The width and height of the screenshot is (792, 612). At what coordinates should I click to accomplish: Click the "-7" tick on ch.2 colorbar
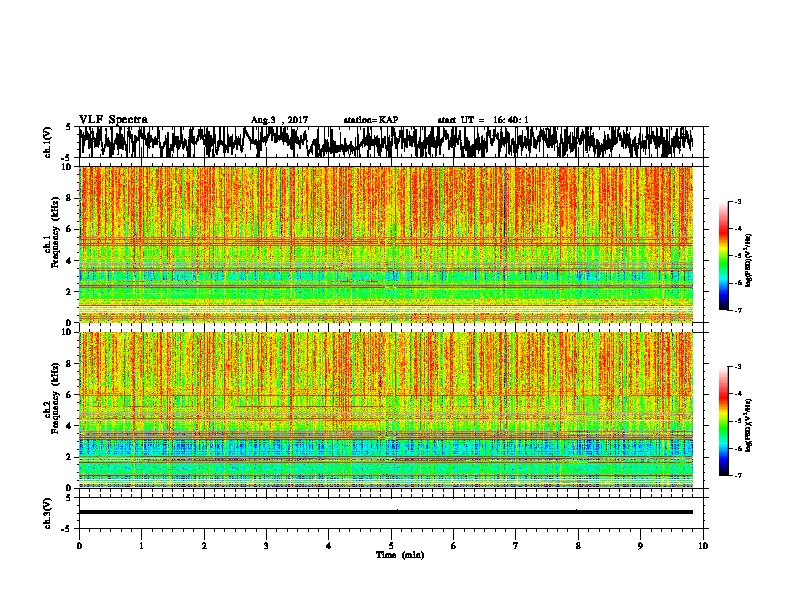(x=738, y=475)
